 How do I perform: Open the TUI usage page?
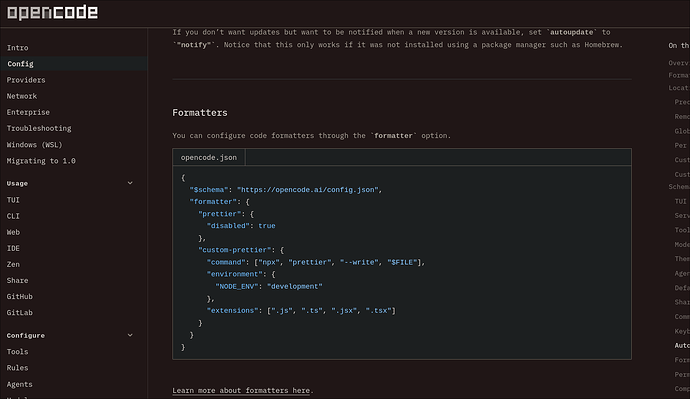tap(13, 200)
